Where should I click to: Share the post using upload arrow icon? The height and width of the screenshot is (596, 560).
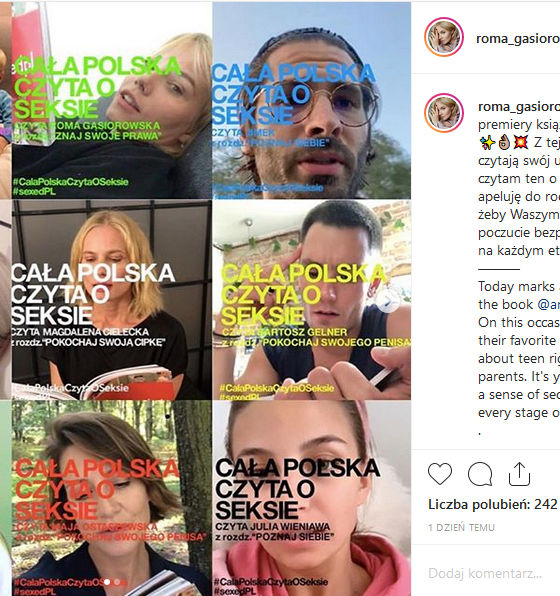pyautogui.click(x=519, y=474)
